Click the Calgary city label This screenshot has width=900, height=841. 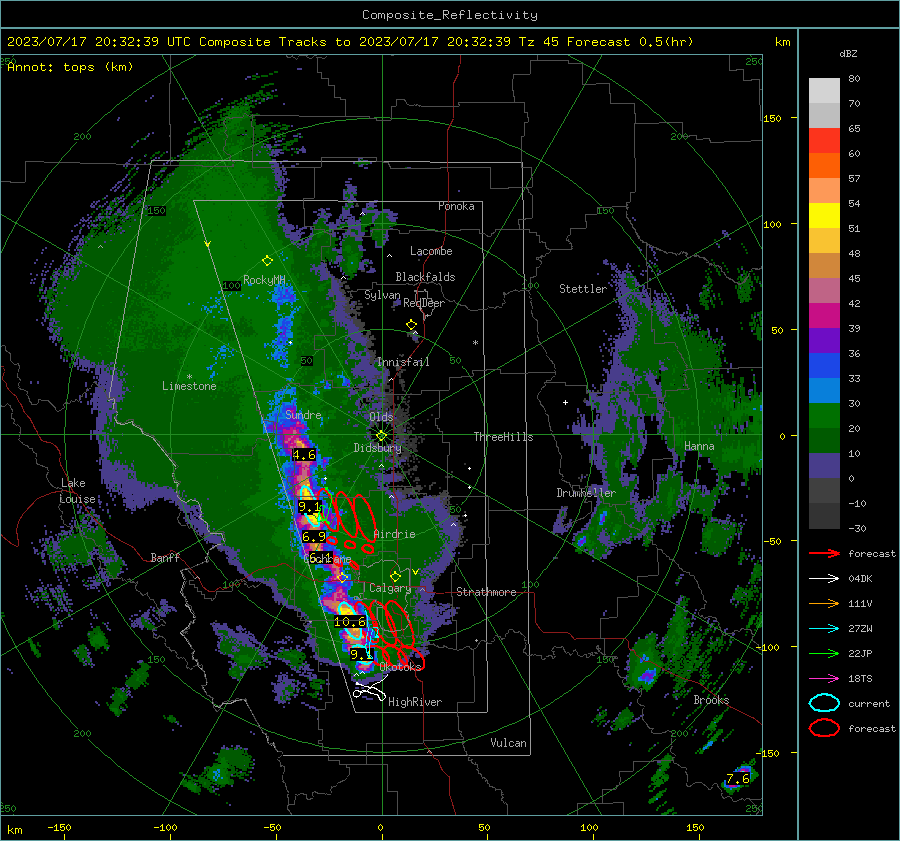(390, 588)
